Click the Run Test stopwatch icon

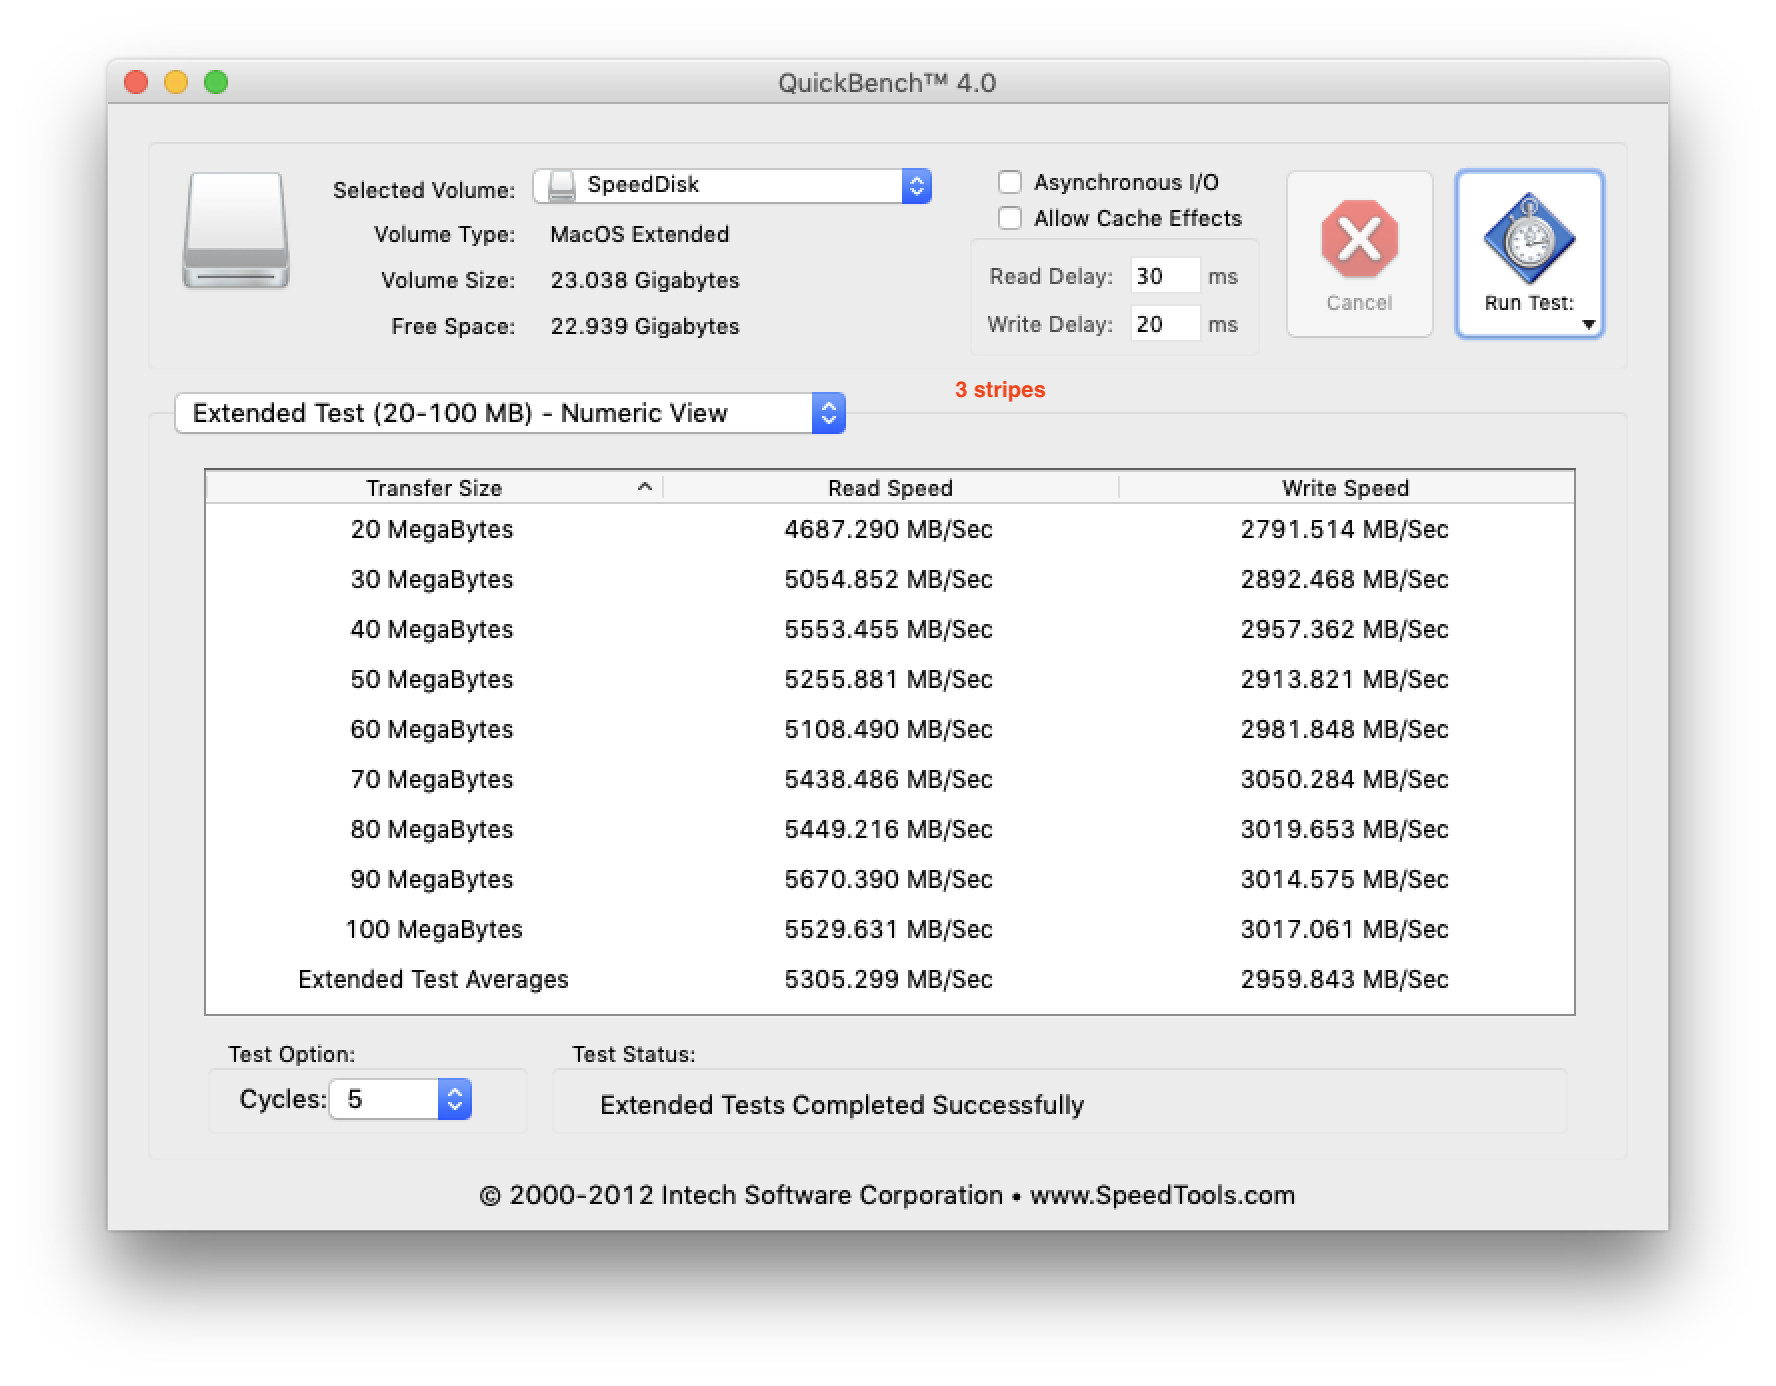(x=1528, y=239)
